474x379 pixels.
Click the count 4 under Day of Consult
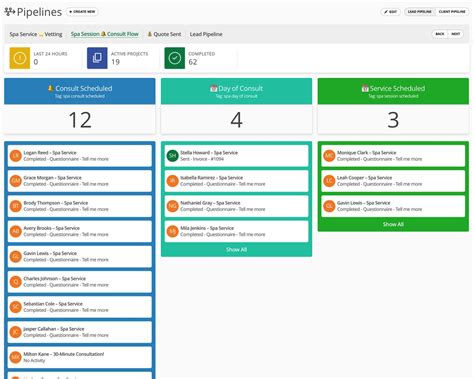pos(236,120)
